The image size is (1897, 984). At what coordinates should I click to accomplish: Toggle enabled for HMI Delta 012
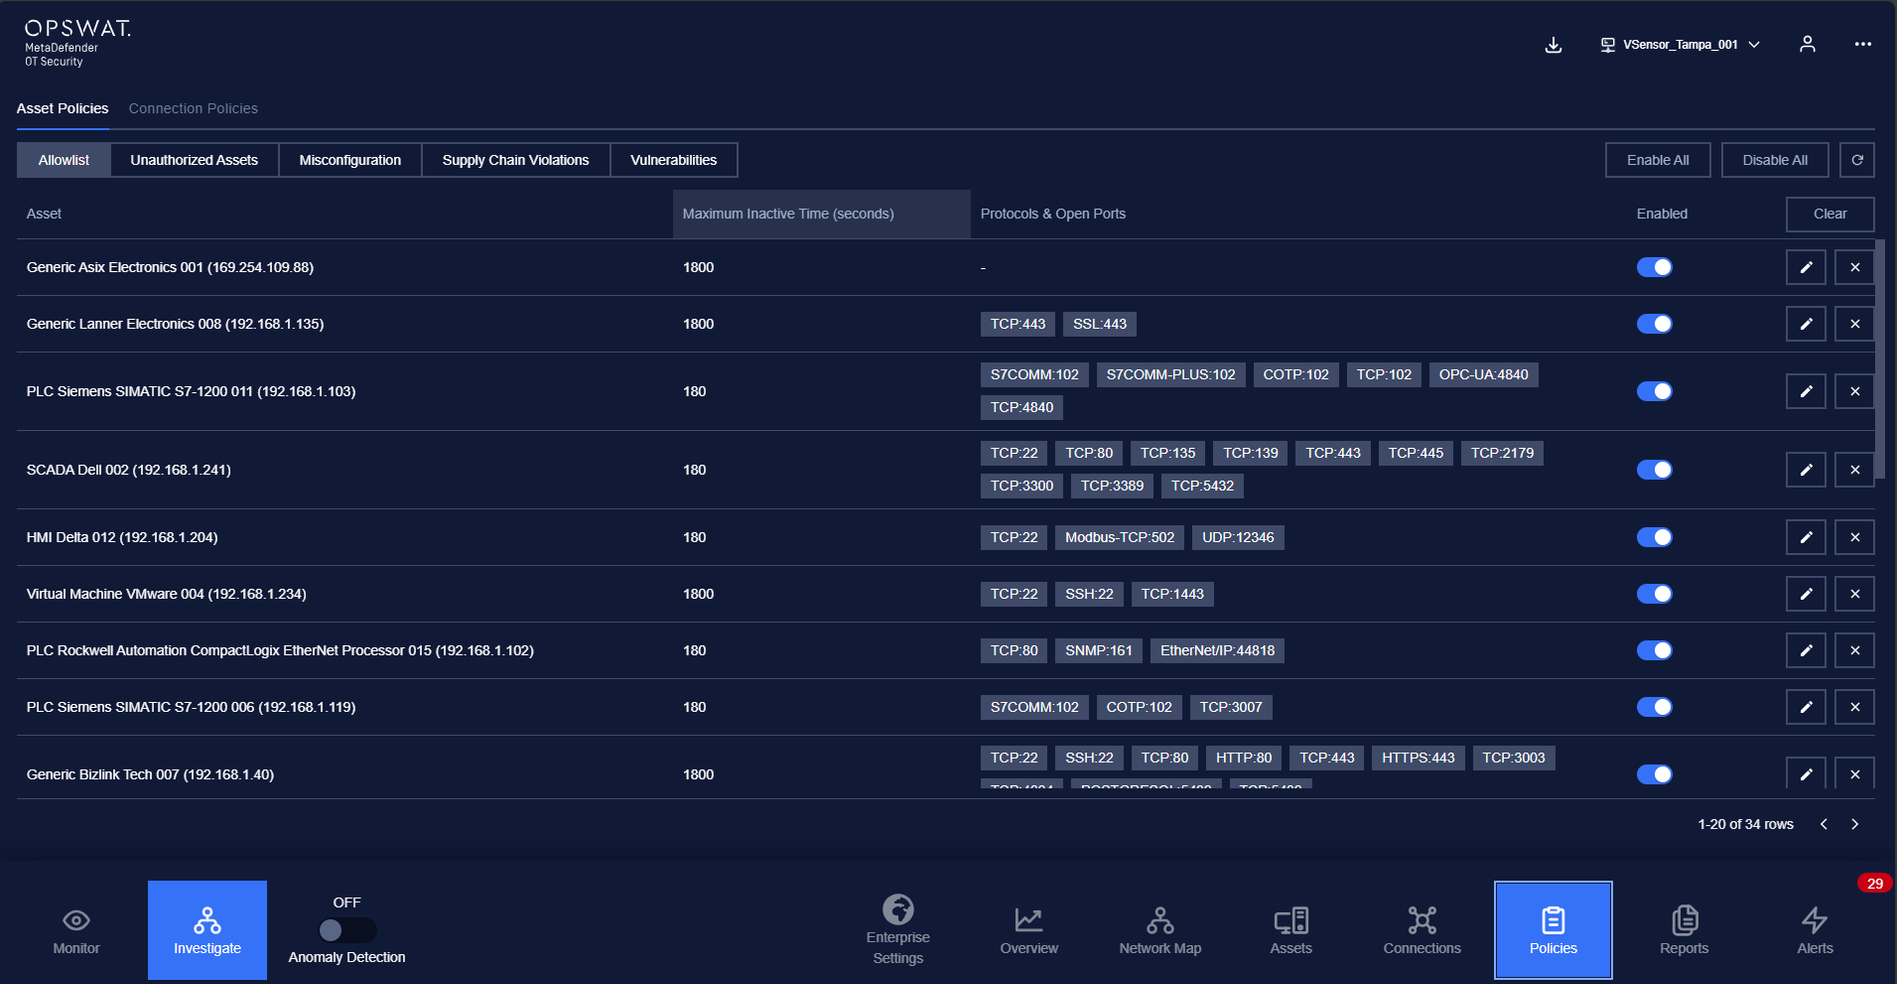(1654, 537)
